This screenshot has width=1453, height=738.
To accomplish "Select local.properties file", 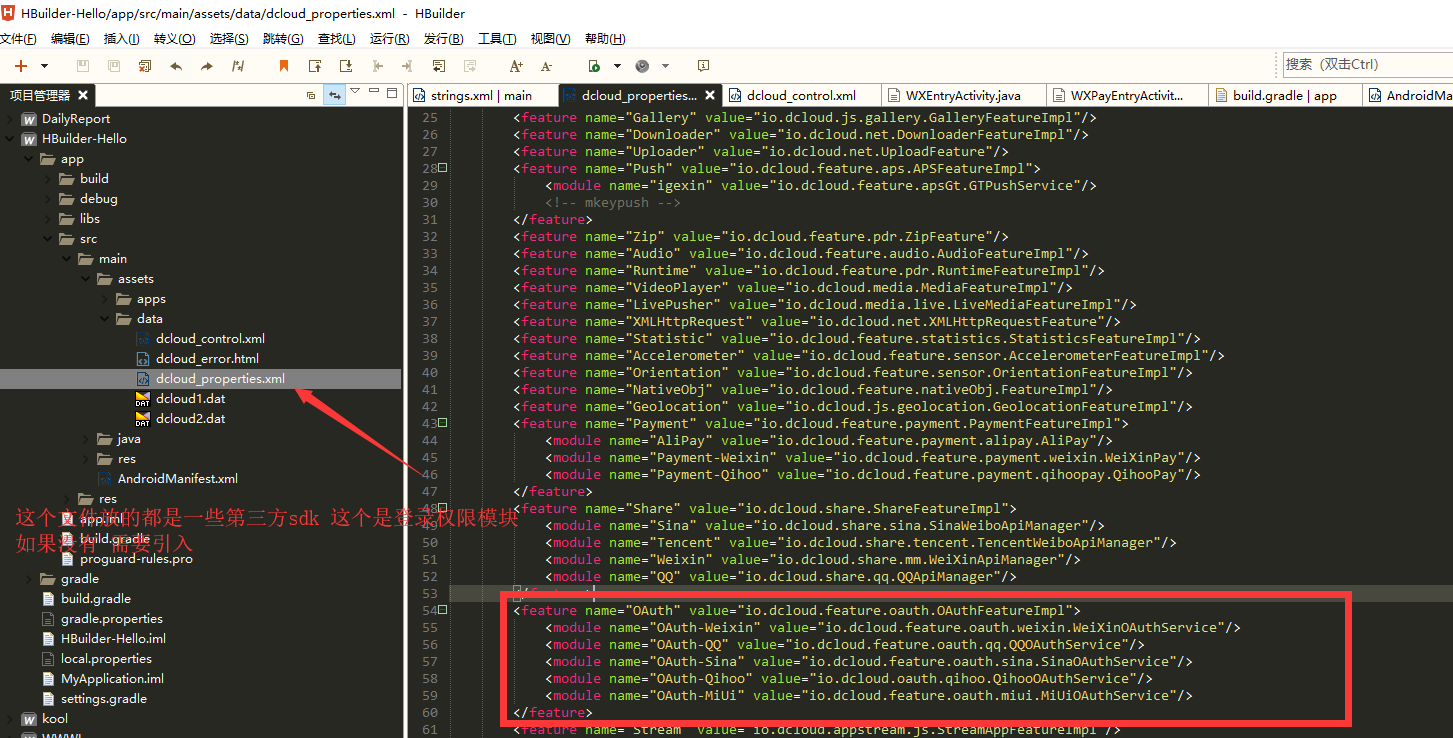I will point(106,659).
